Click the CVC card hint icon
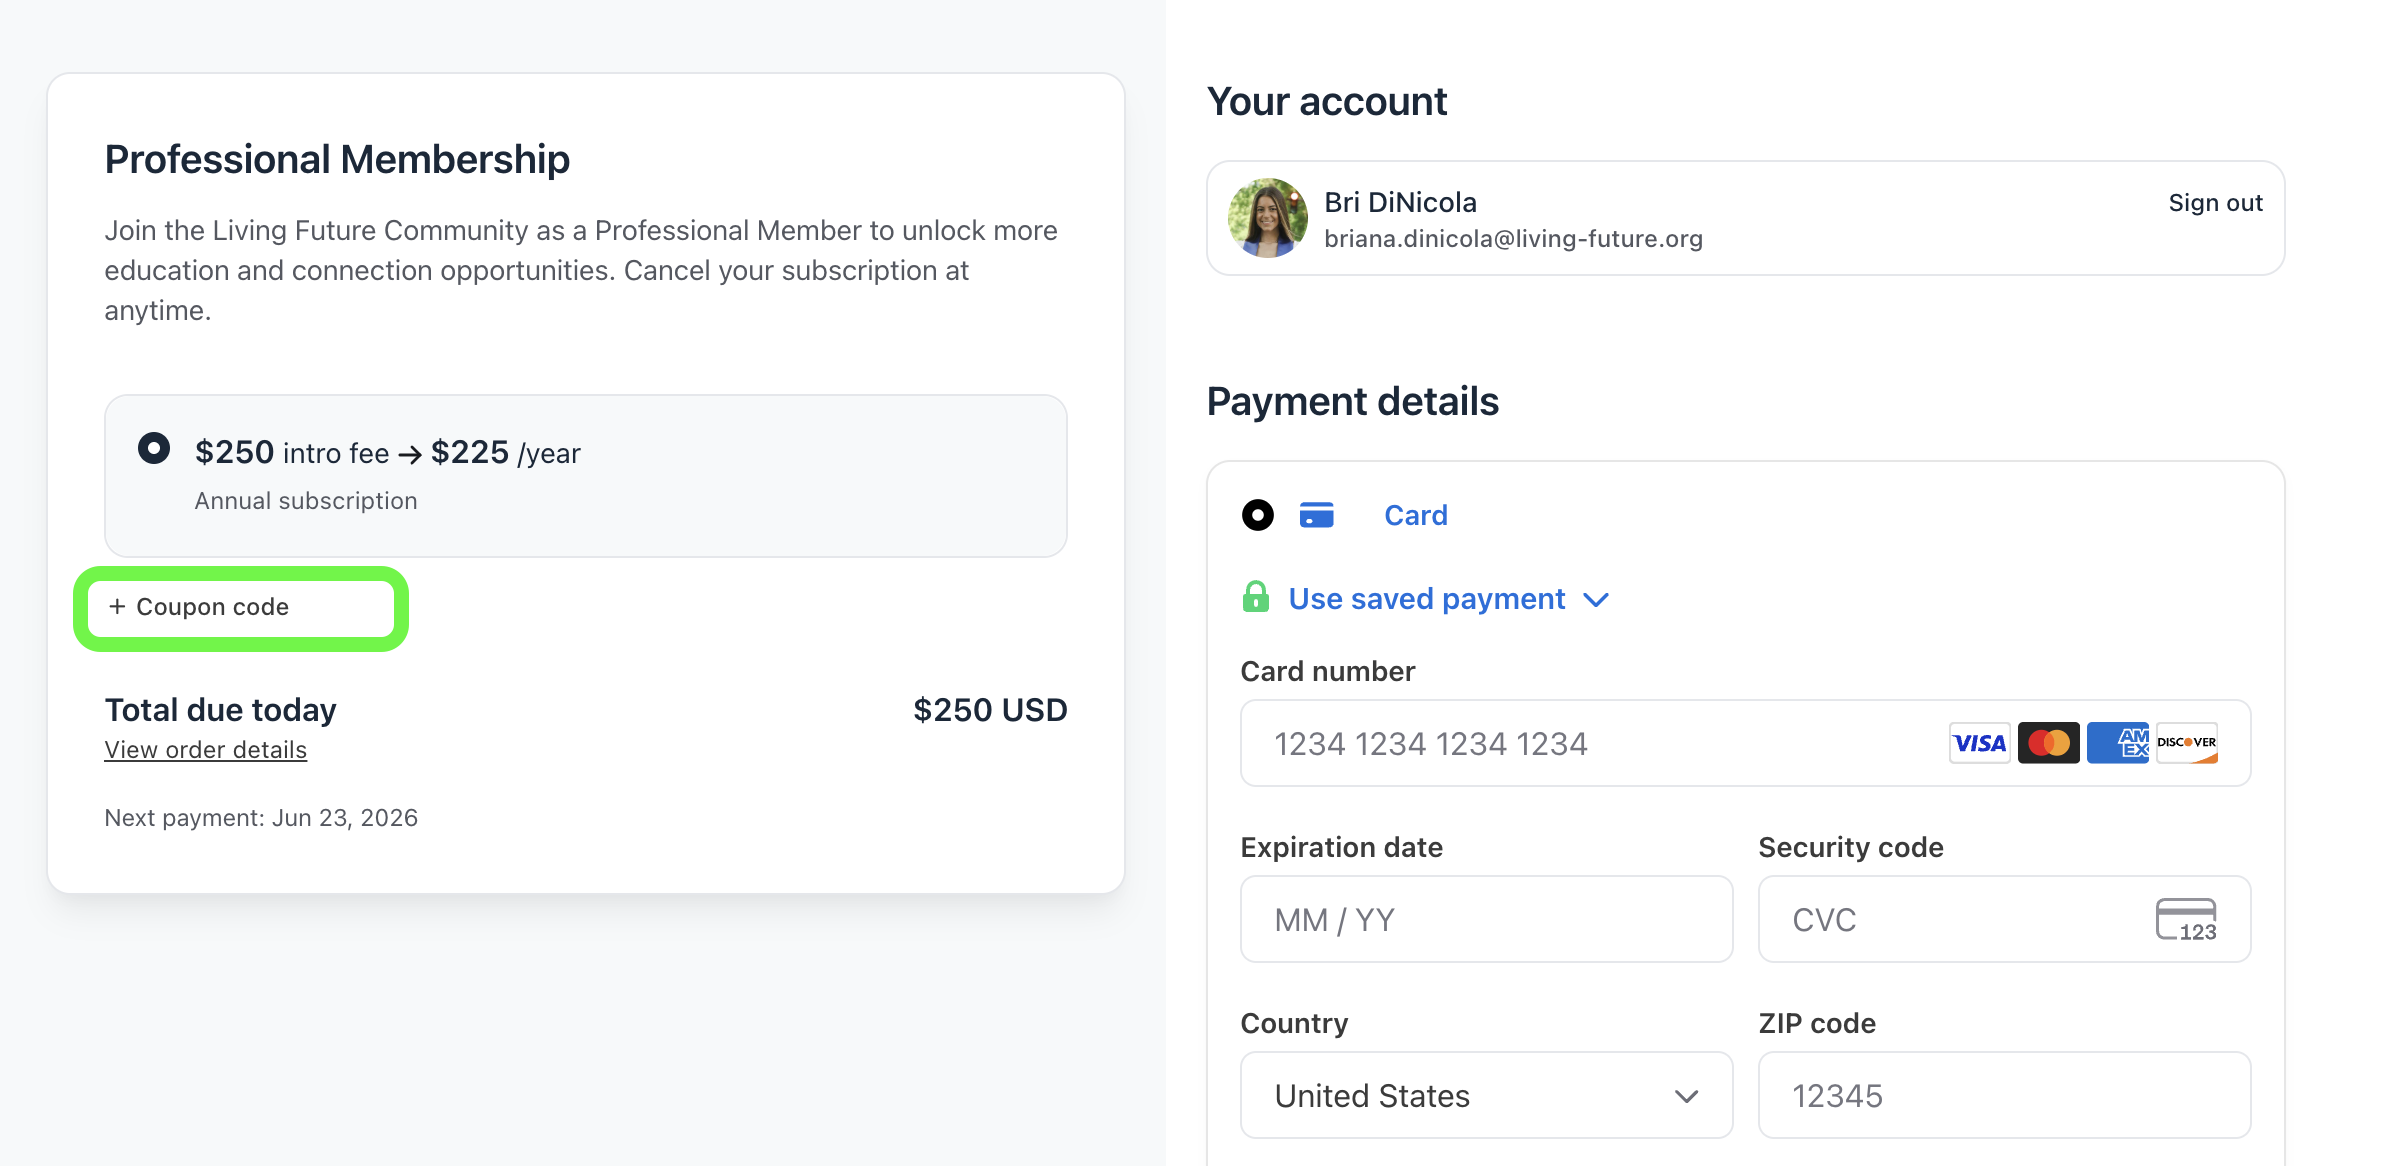2406x1166 pixels. [2186, 919]
